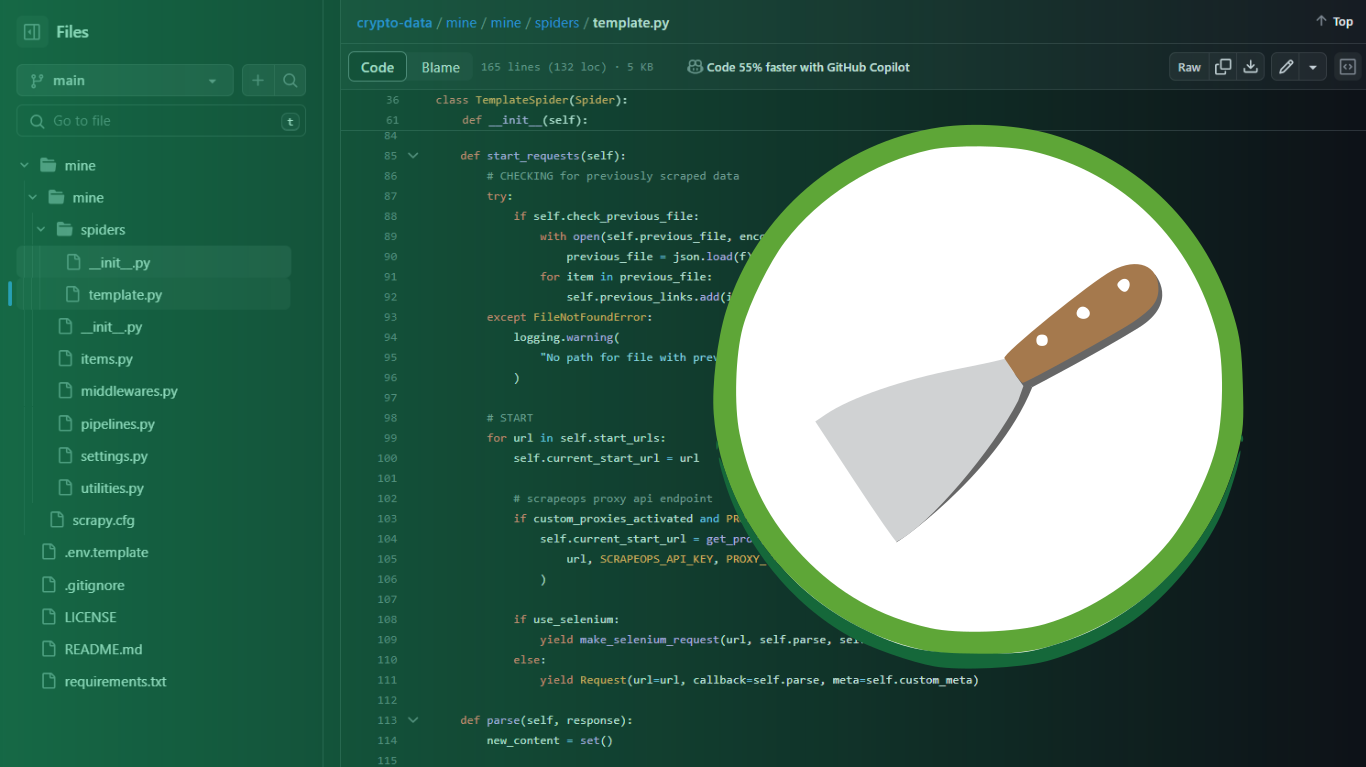Click Code 55% faster with Copilot link
Viewport: 1366px width, 767px height.
point(808,67)
